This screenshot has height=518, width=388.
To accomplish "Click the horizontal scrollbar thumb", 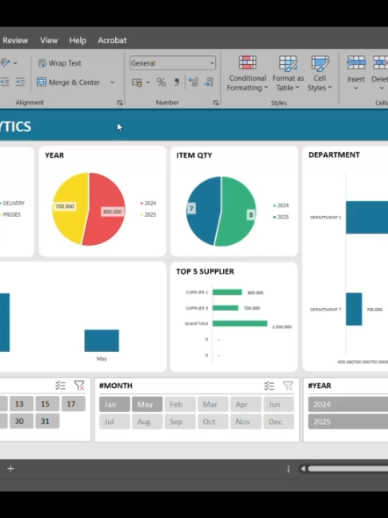I will 348,469.
